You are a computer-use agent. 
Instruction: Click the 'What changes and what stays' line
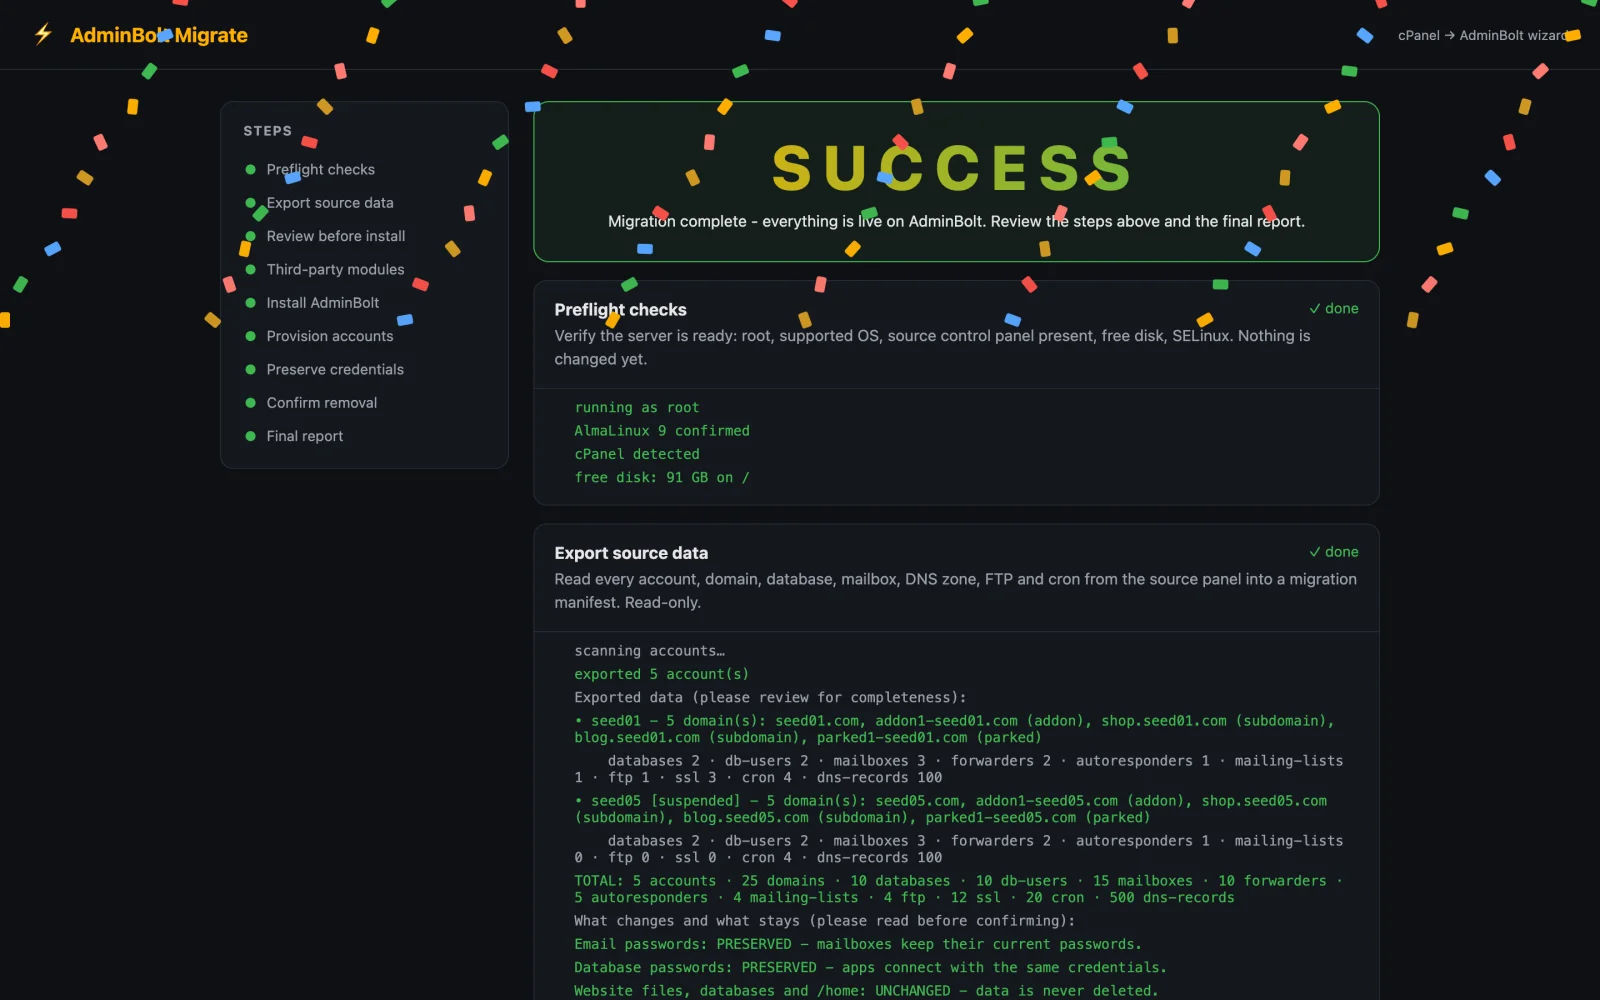(824, 921)
